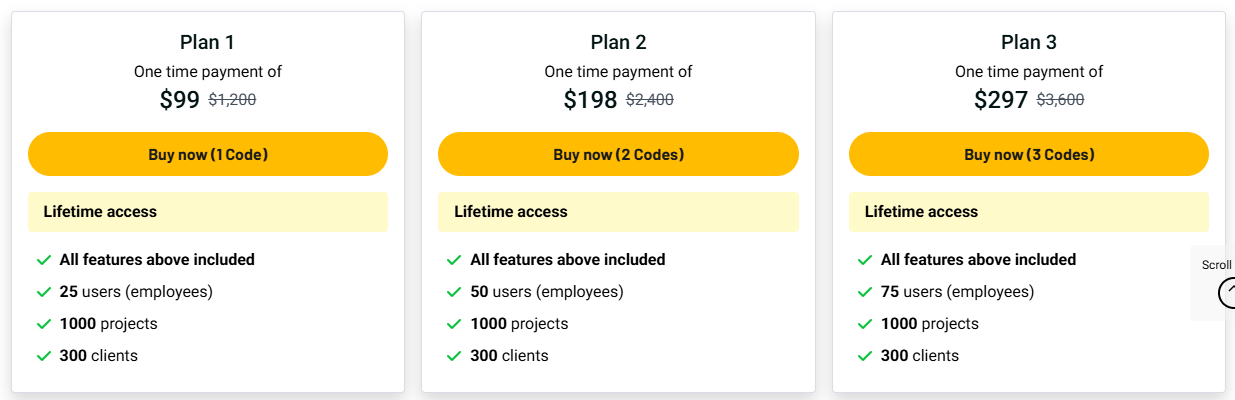The width and height of the screenshot is (1235, 400).
Task: Click checkmark next to Plan 3's 300 clients
Action: 865,356
